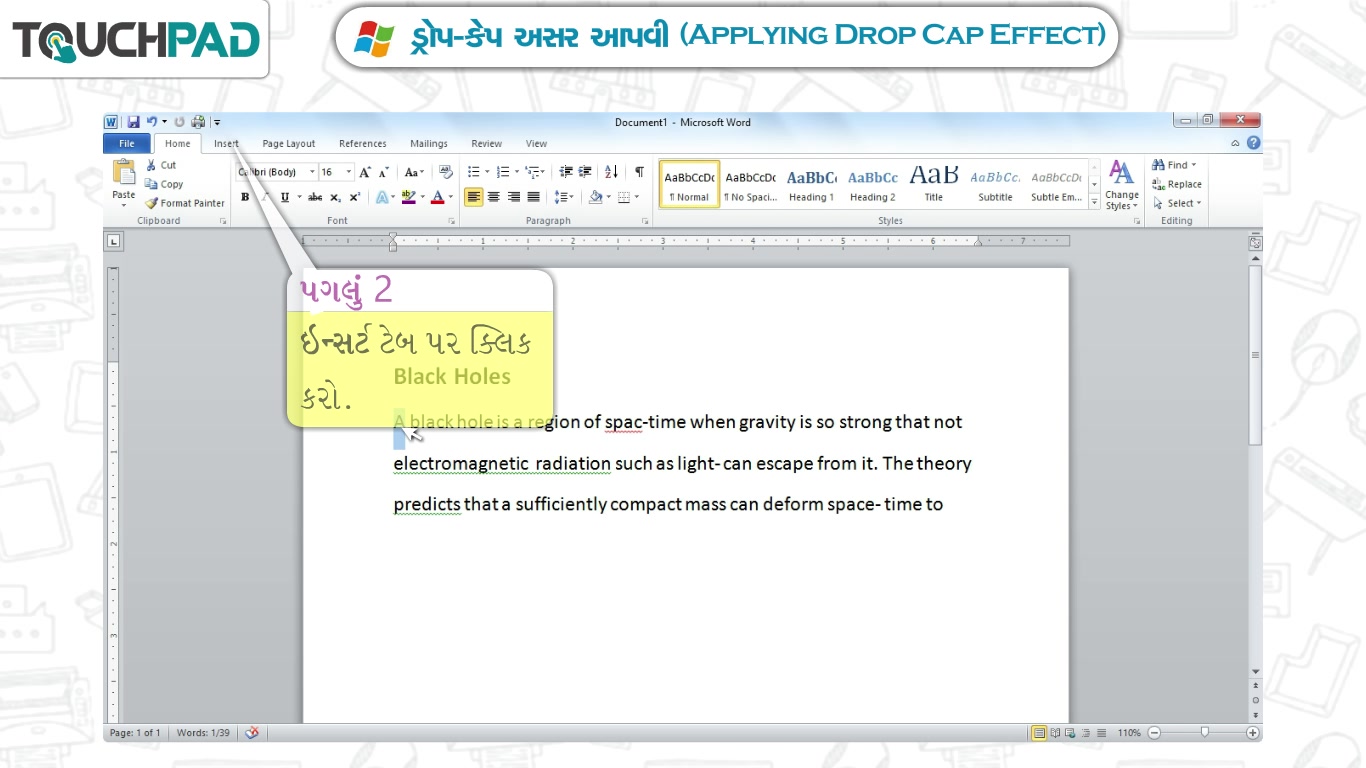Apply superscript formatting
Viewport: 1366px width, 768px height.
pos(354,197)
